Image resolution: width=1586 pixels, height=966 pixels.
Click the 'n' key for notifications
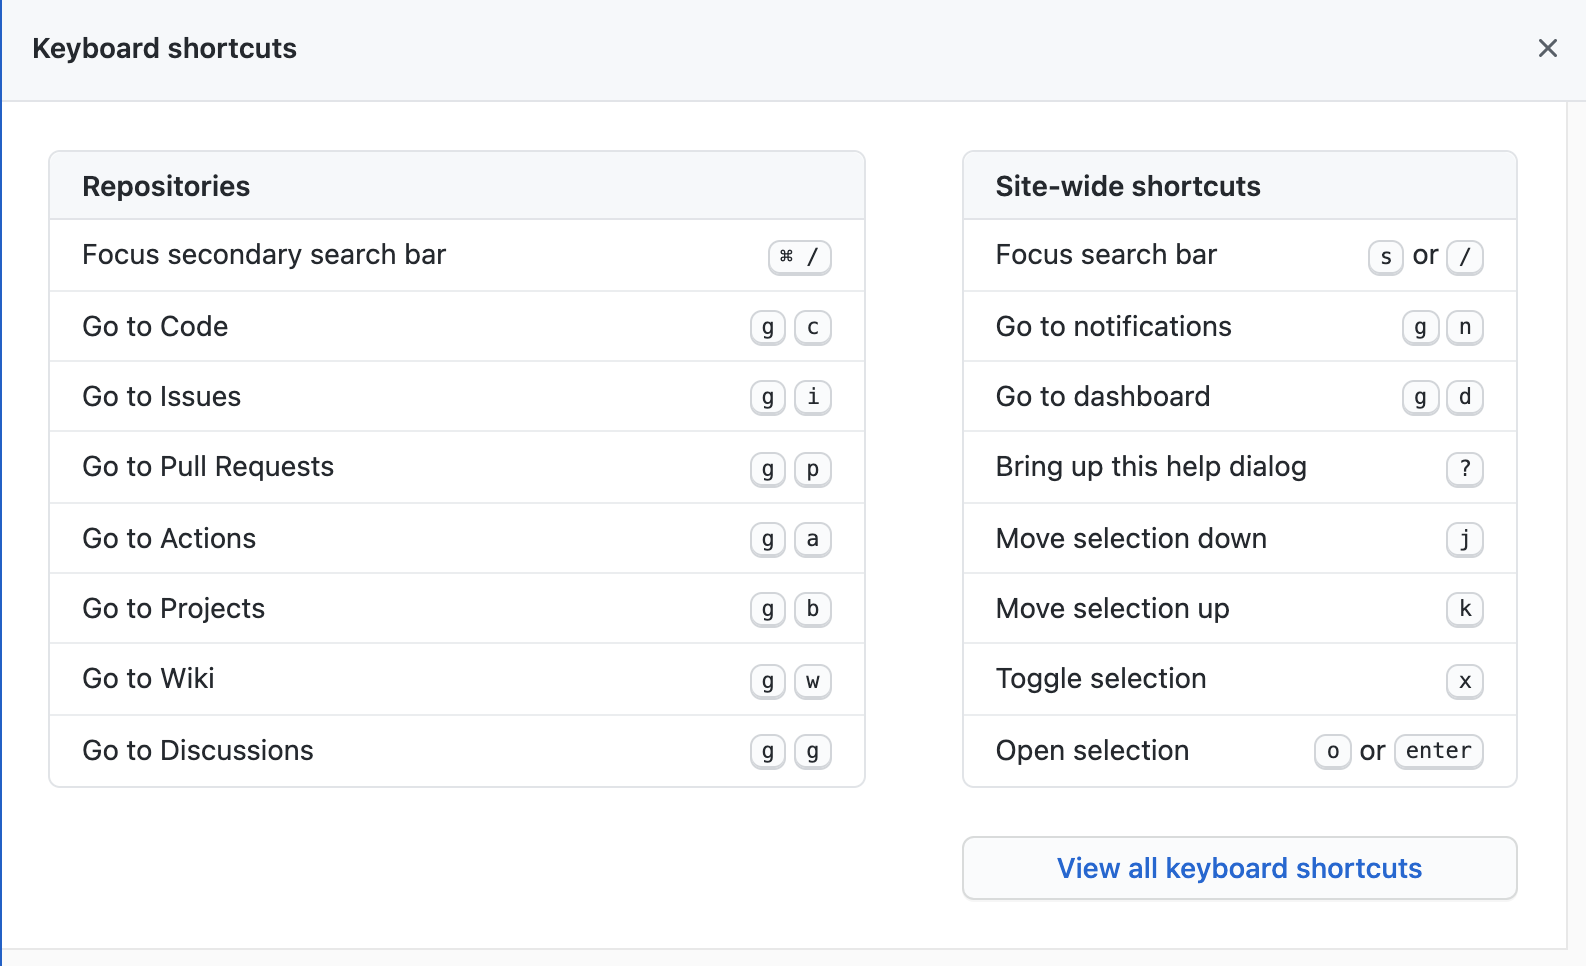(1465, 327)
